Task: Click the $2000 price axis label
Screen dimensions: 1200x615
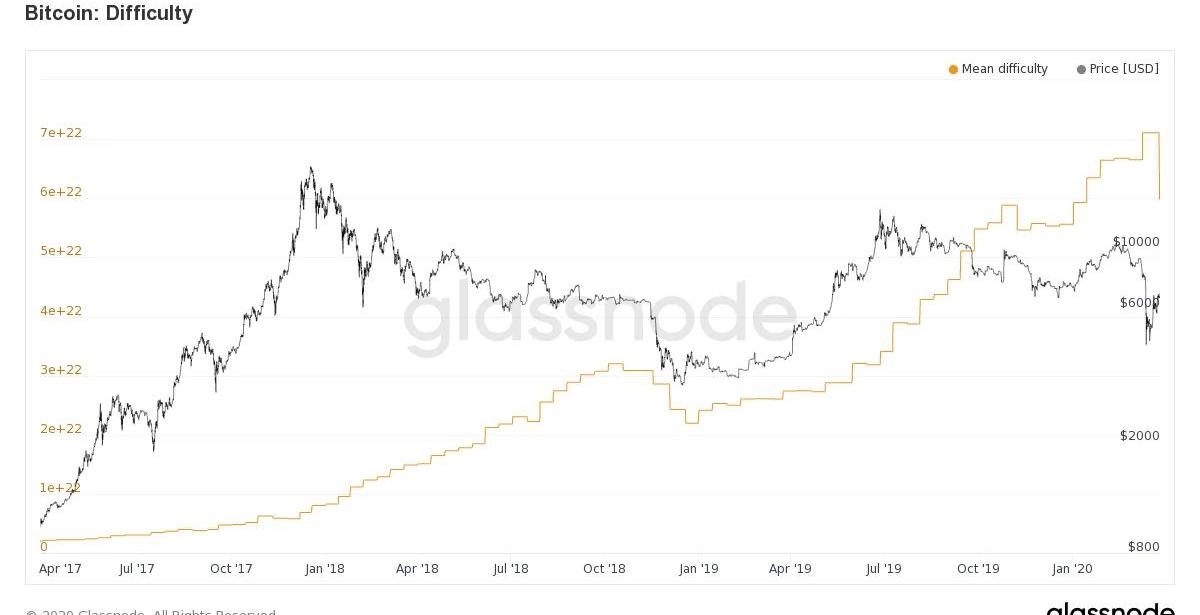Action: (x=1140, y=436)
